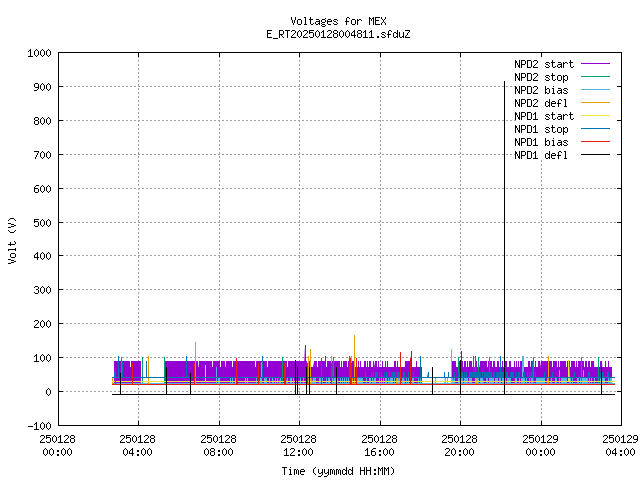Click the '250128 08:00' x-axis tick label
Viewport: 640px width, 480px height.
tap(218, 445)
